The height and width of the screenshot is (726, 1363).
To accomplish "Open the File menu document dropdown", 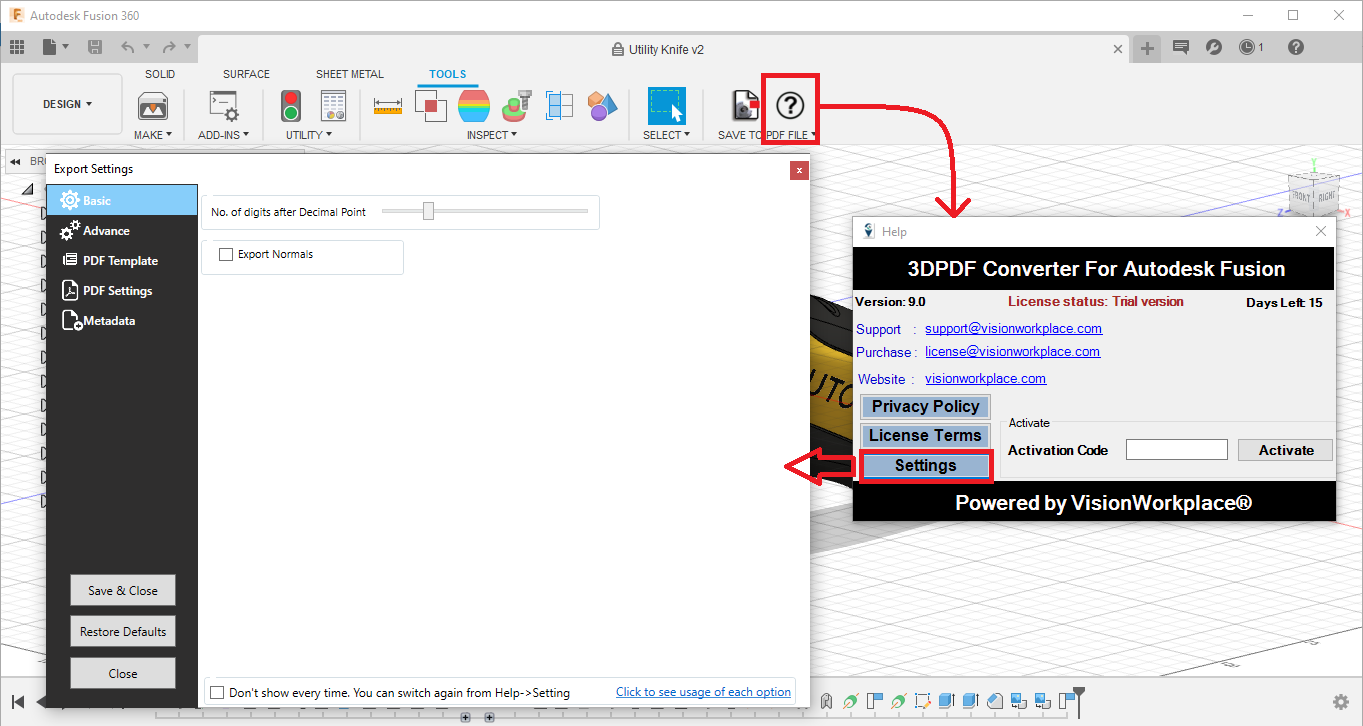I will (x=56, y=47).
